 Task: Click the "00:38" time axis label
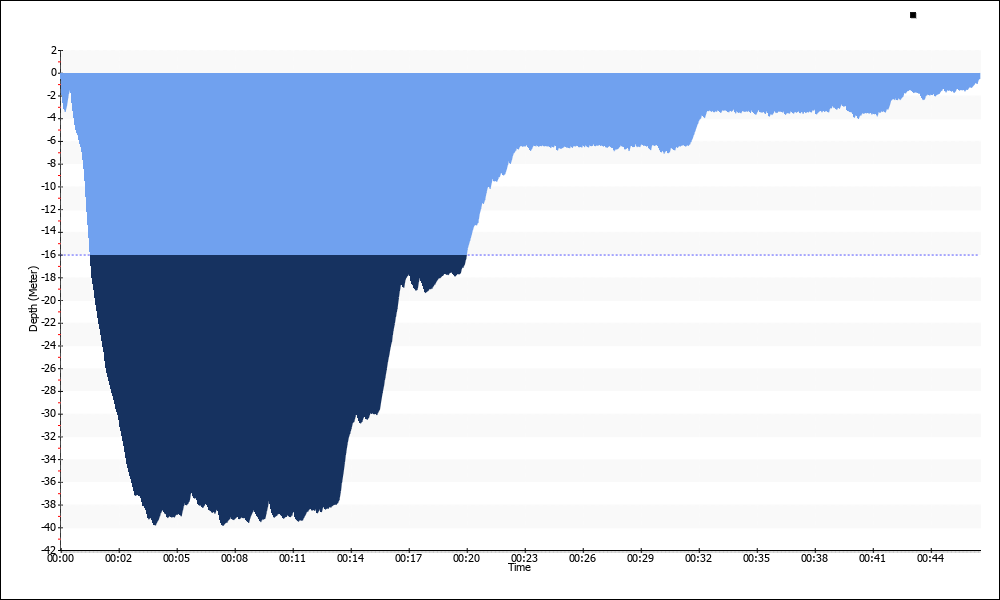(x=814, y=558)
